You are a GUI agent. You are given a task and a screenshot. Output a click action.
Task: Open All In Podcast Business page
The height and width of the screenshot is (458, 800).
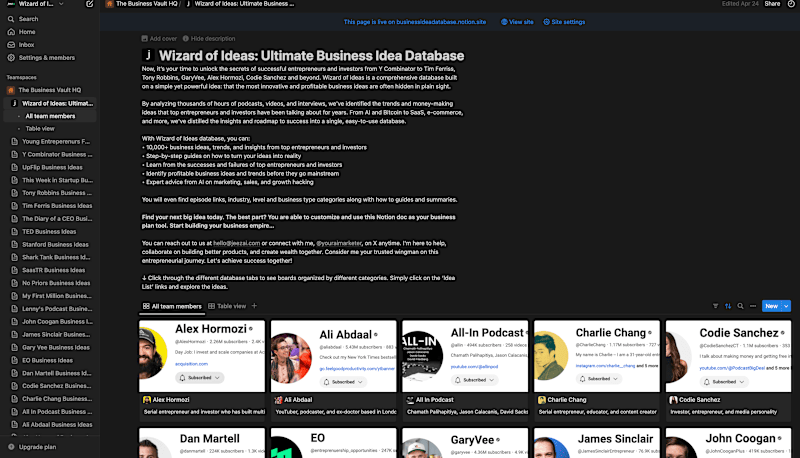pyautogui.click(x=49, y=412)
